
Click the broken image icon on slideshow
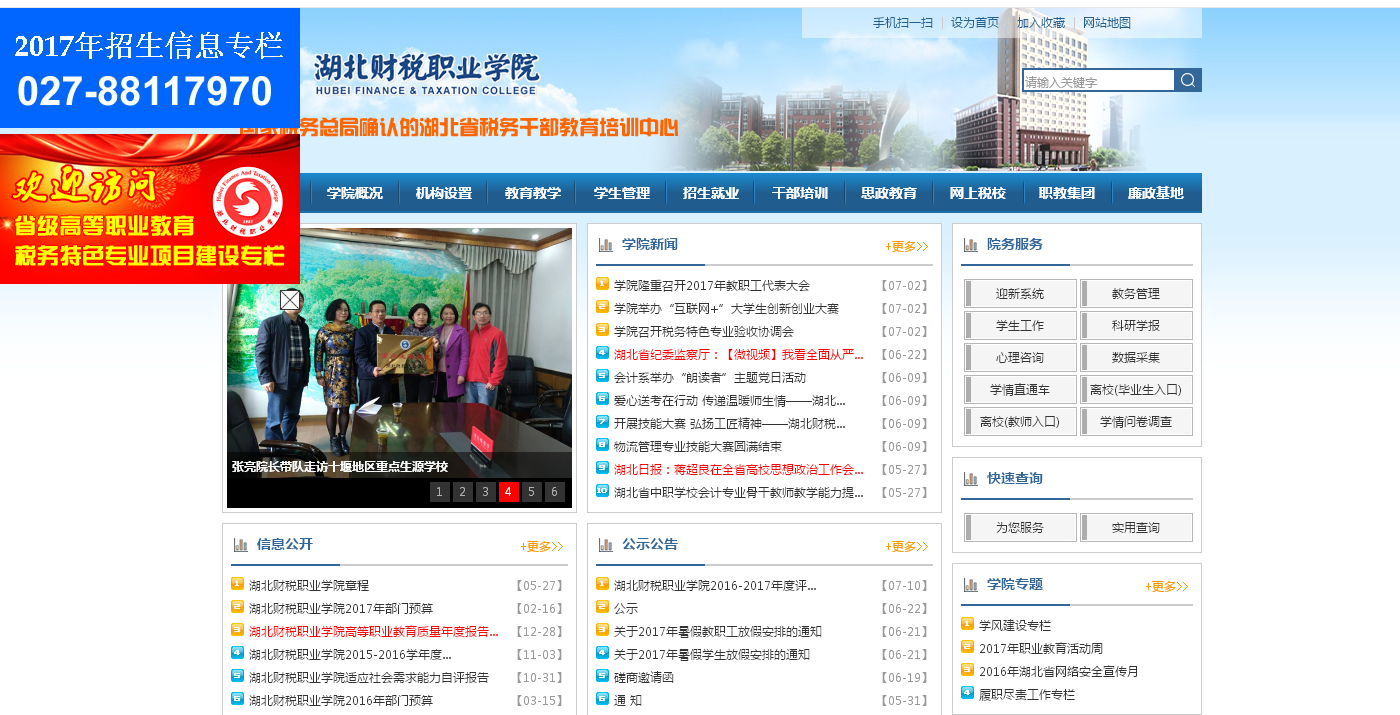[x=290, y=300]
